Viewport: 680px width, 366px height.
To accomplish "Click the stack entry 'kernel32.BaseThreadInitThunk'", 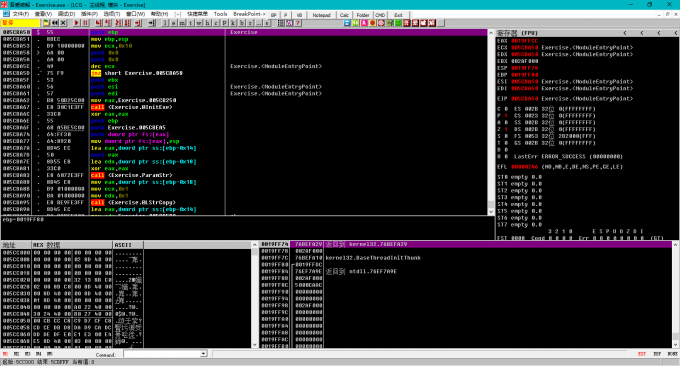I will (x=373, y=258).
